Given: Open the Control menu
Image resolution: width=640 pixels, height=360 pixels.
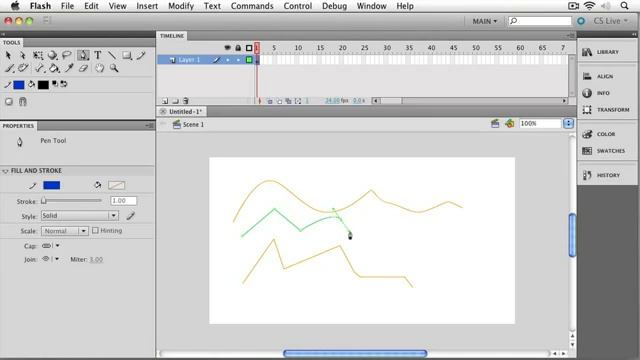Looking at the screenshot, I should [x=298, y=6].
